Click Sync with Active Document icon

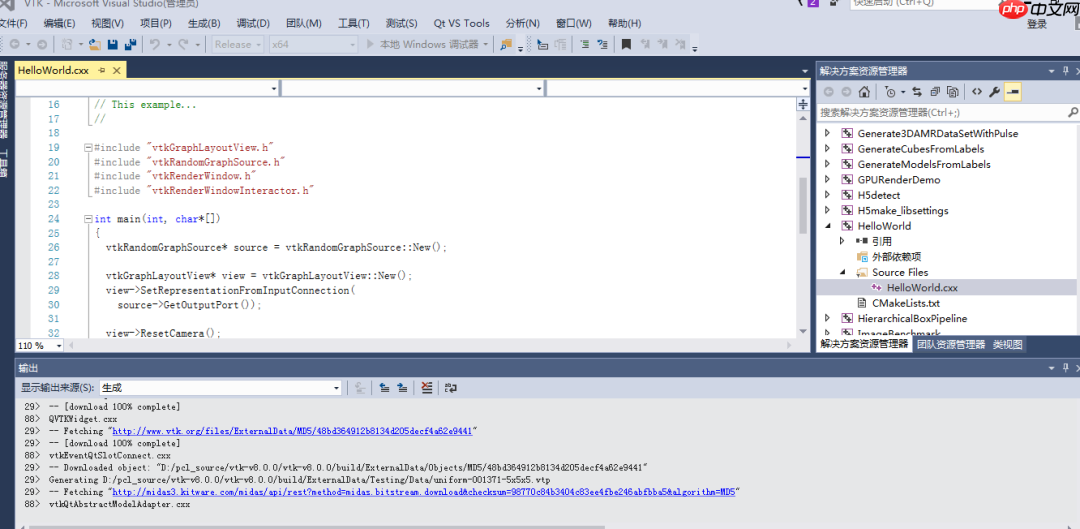click(916, 91)
